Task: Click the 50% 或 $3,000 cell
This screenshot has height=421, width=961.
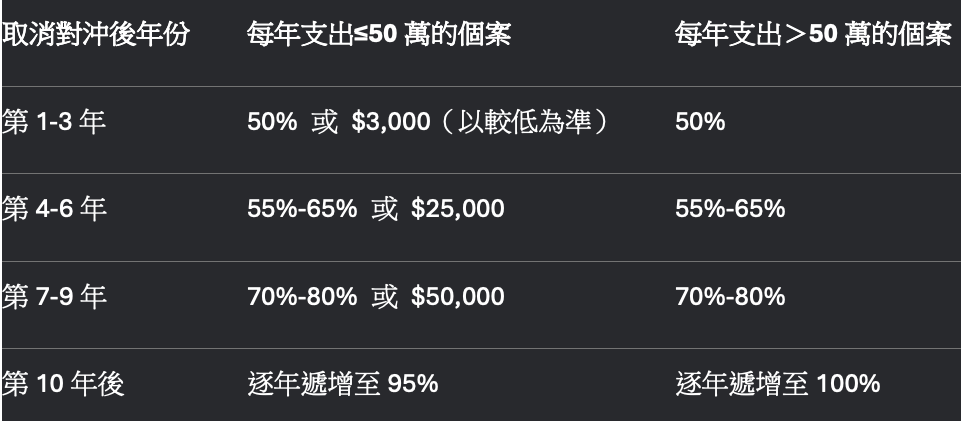Action: [339, 122]
